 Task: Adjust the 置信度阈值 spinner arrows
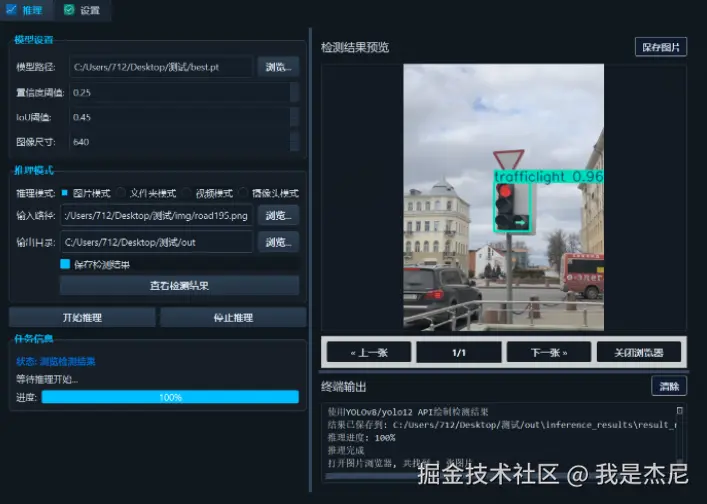[294, 92]
